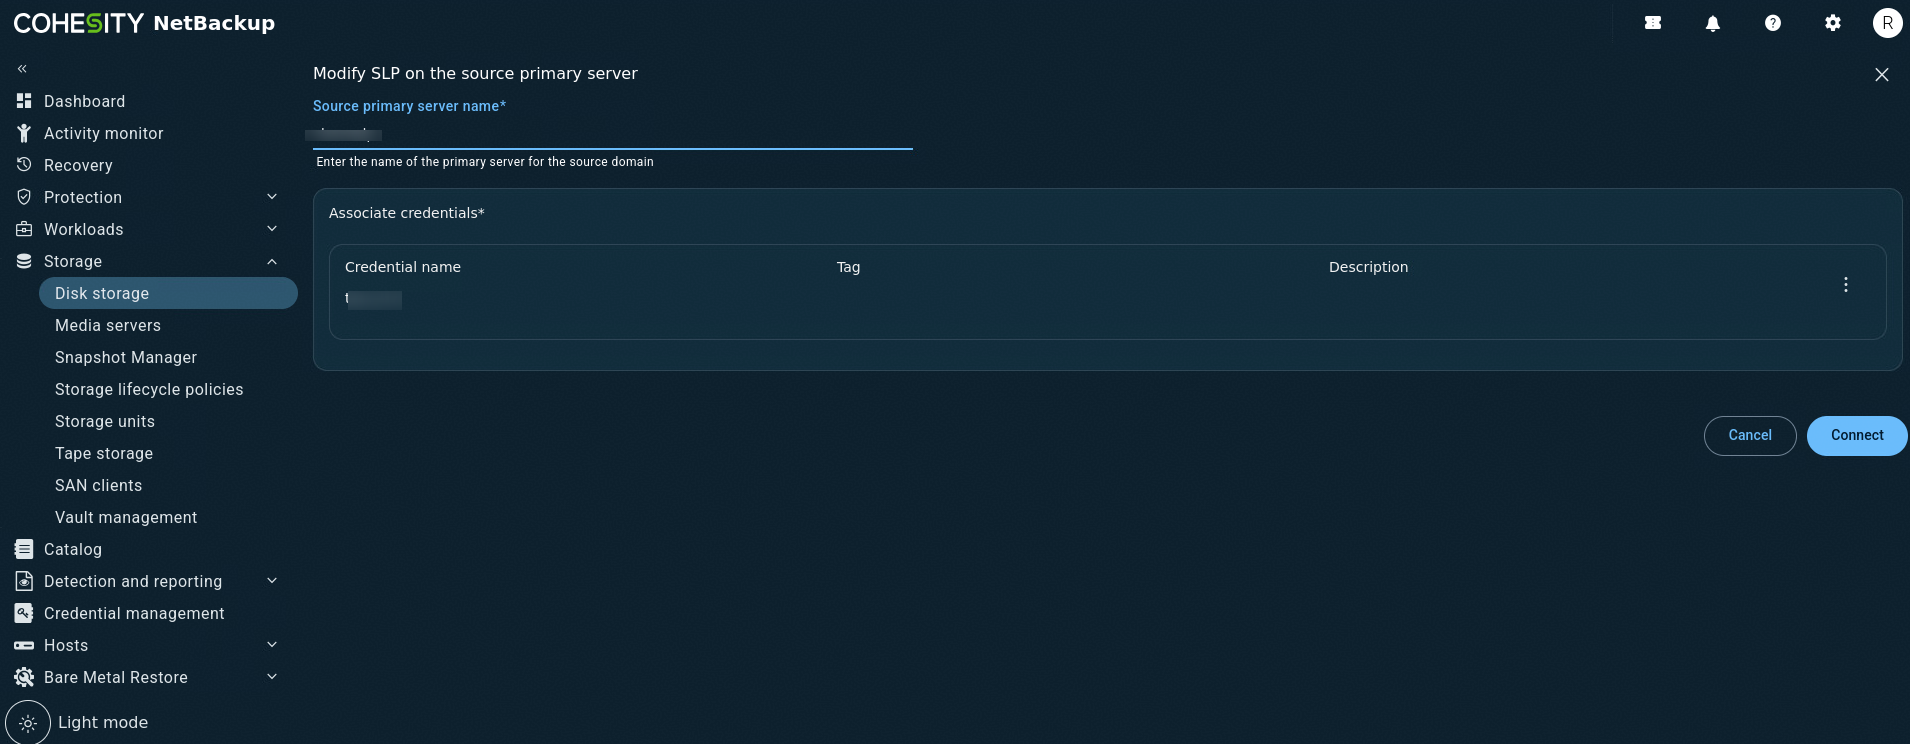Image resolution: width=1910 pixels, height=744 pixels.
Task: Click the Credential management icon
Action: pyautogui.click(x=24, y=613)
